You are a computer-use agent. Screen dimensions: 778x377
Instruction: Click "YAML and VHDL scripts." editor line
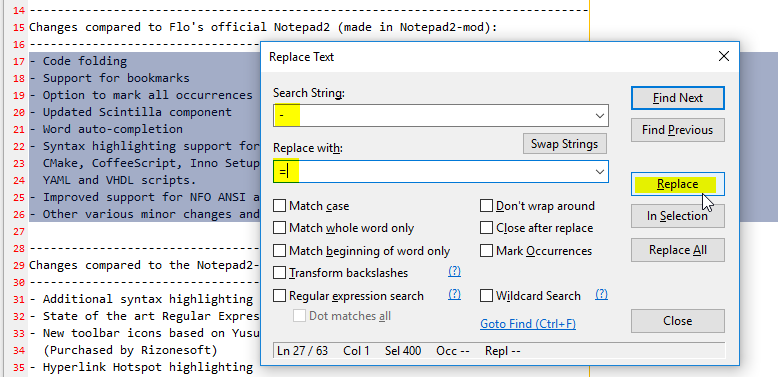coord(120,180)
